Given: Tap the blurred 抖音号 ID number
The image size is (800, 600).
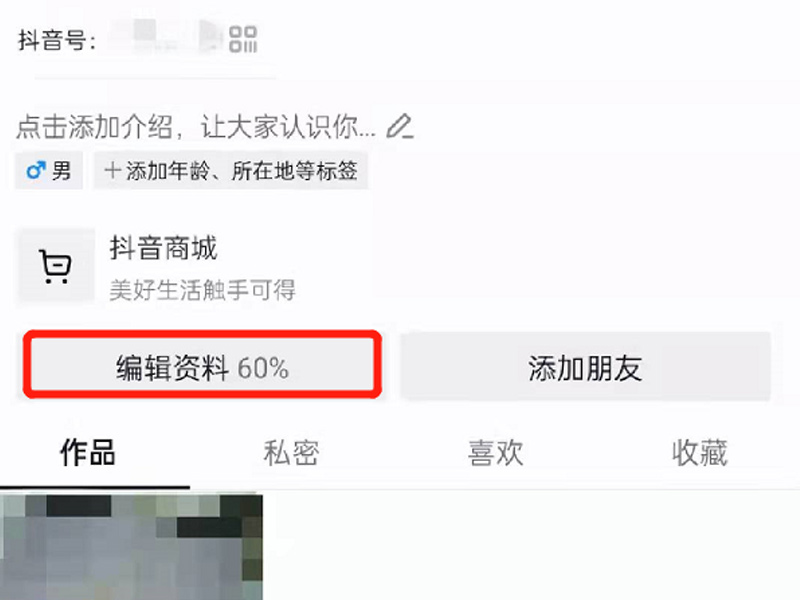Looking at the screenshot, I should pyautogui.click(x=162, y=37).
